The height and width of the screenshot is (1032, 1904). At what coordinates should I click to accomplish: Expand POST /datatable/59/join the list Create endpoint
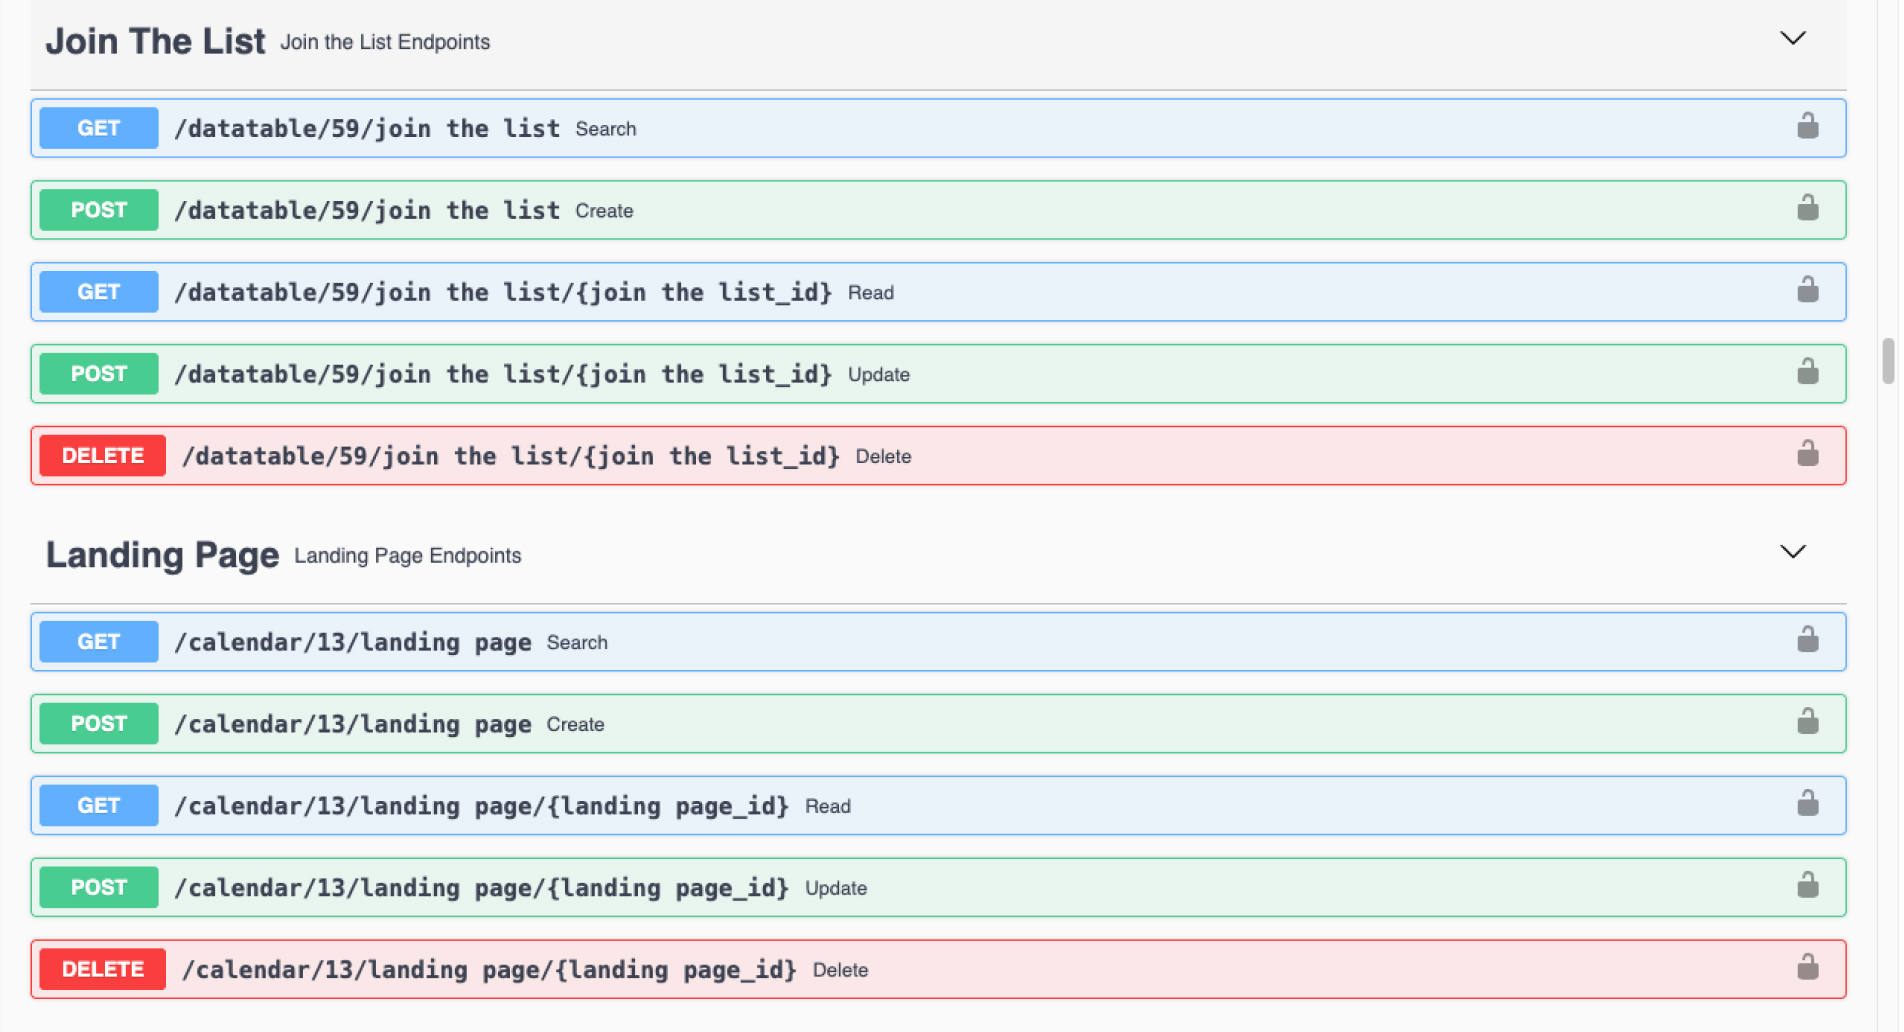[x=938, y=210]
